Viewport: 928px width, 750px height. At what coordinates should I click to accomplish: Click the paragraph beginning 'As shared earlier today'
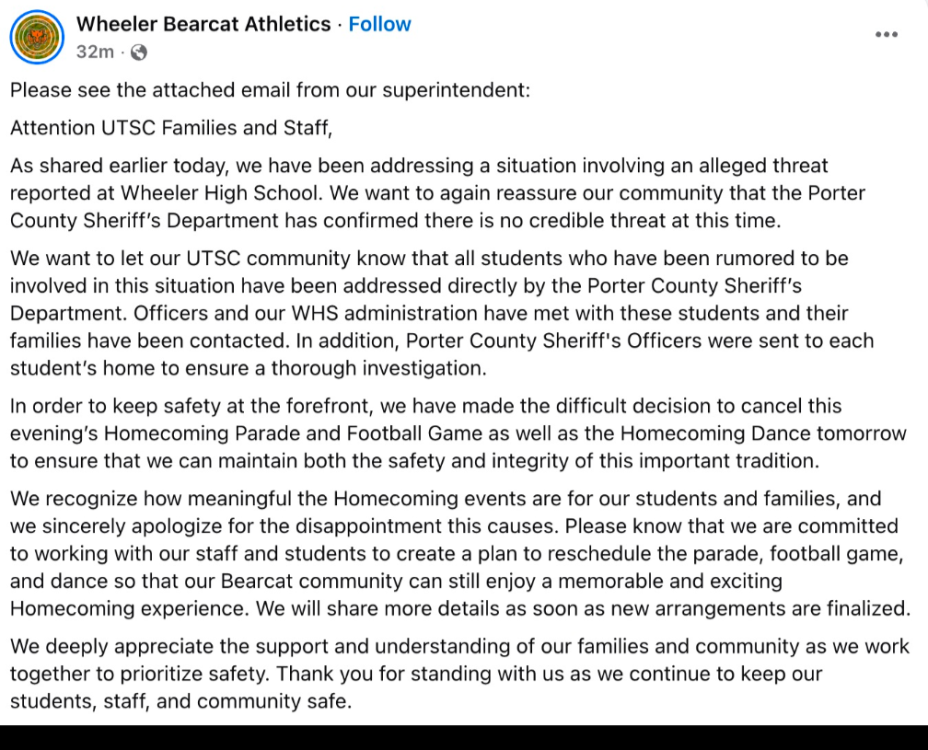pos(438,193)
